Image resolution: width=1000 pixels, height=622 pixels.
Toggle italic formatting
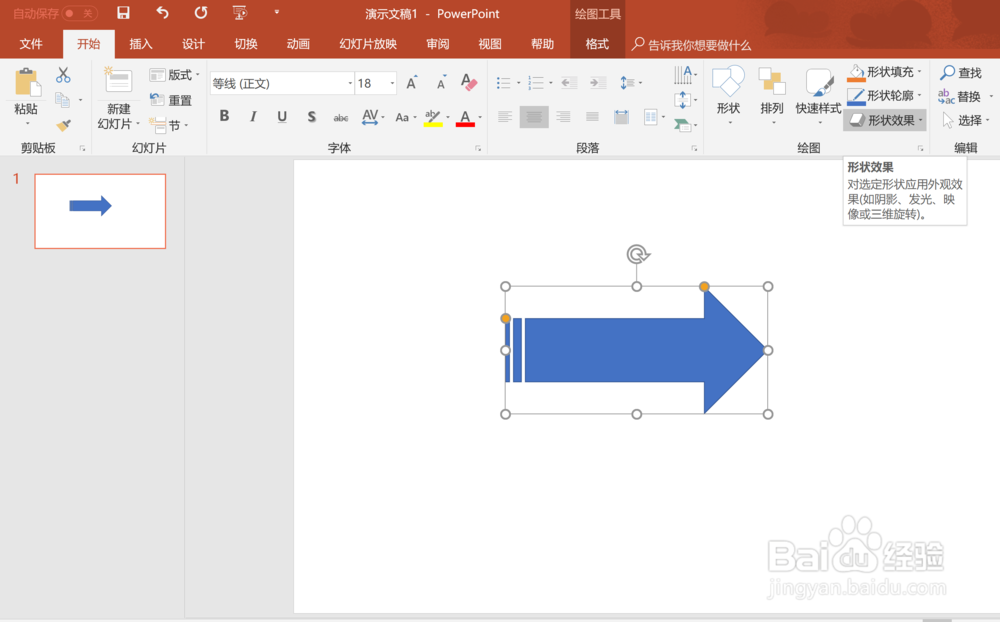click(x=253, y=116)
